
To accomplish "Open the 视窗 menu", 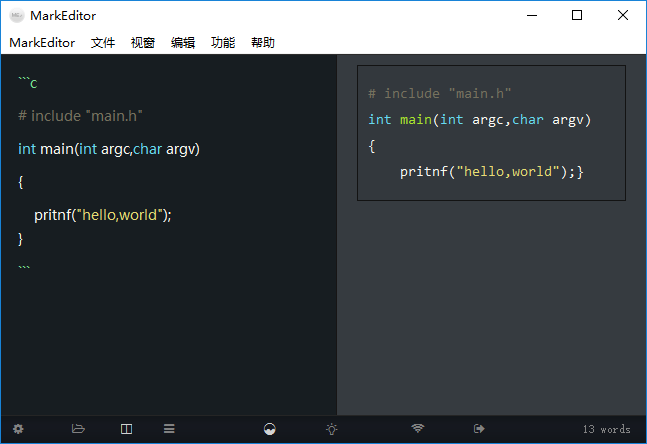I will point(143,43).
